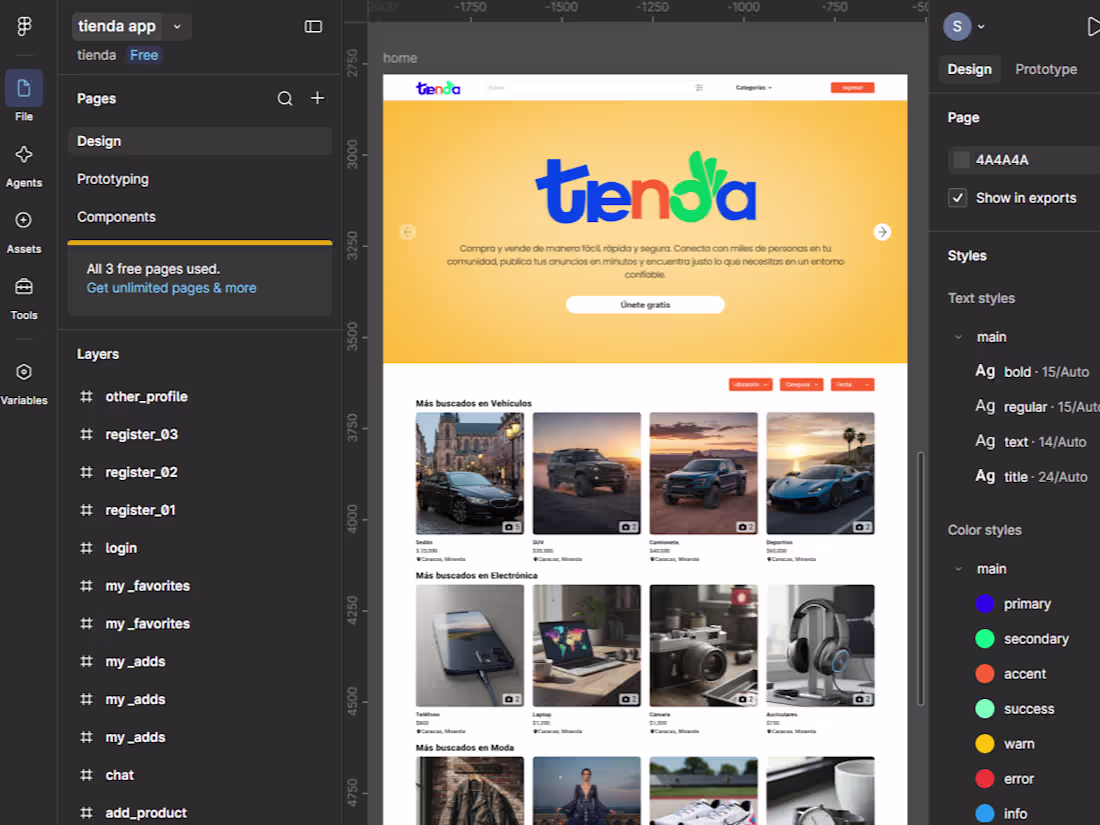Select the secondary color style
The image size is (1100, 825).
click(x=1023, y=639)
